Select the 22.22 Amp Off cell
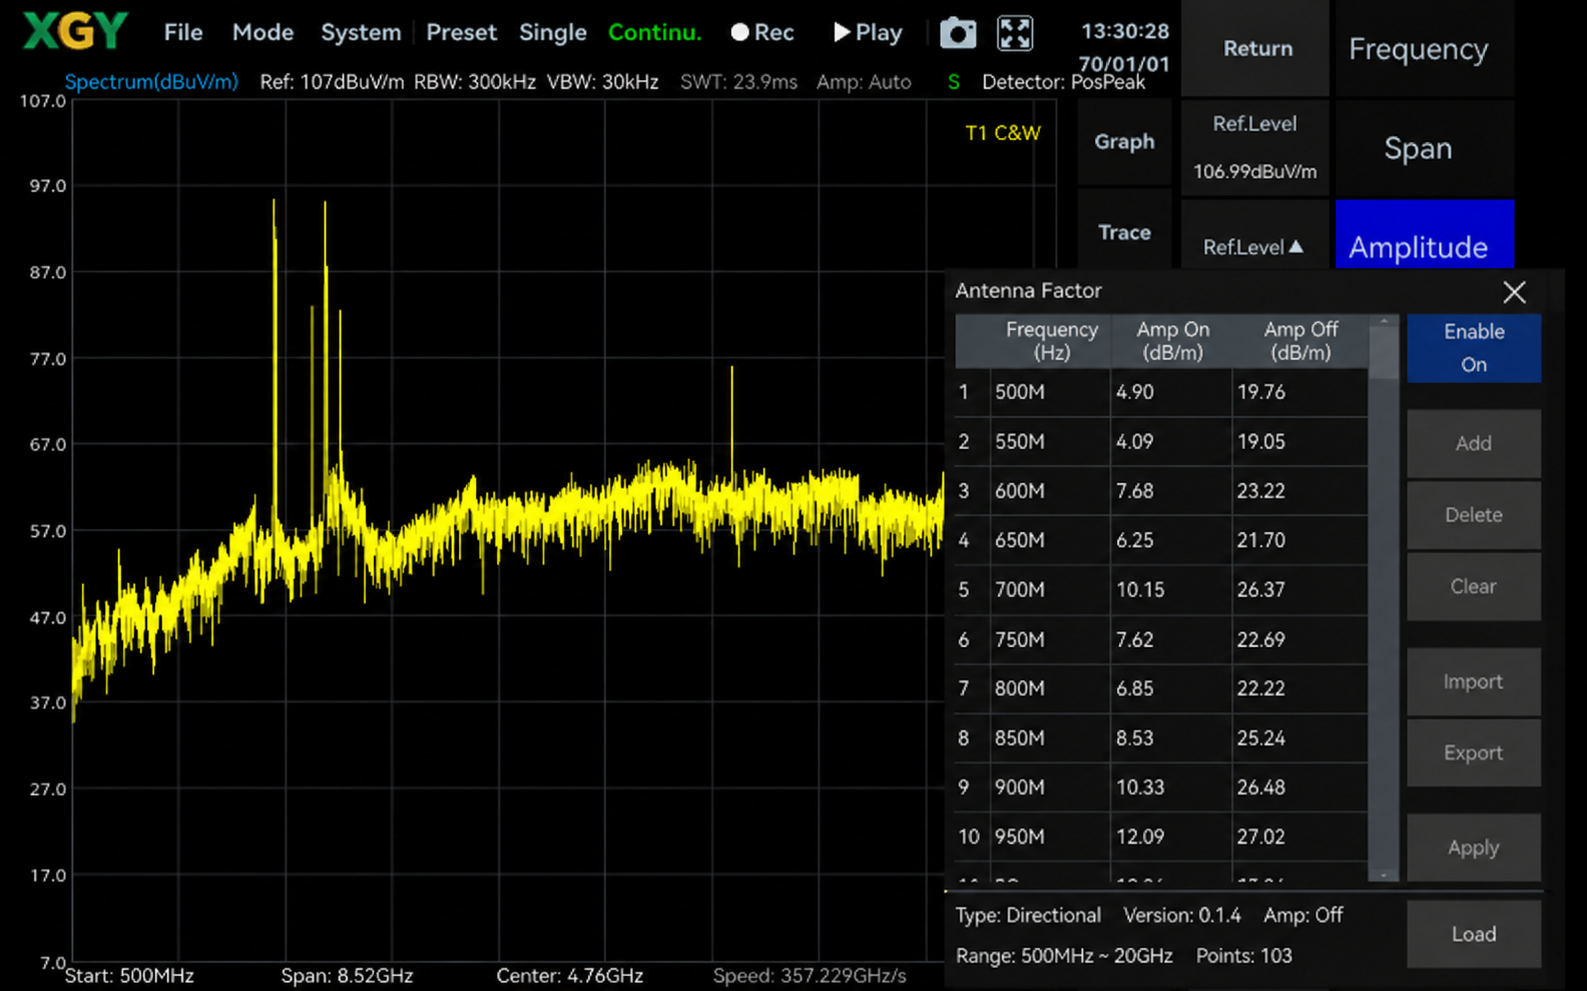Viewport: 1587px width, 991px height. pyautogui.click(x=1300, y=688)
